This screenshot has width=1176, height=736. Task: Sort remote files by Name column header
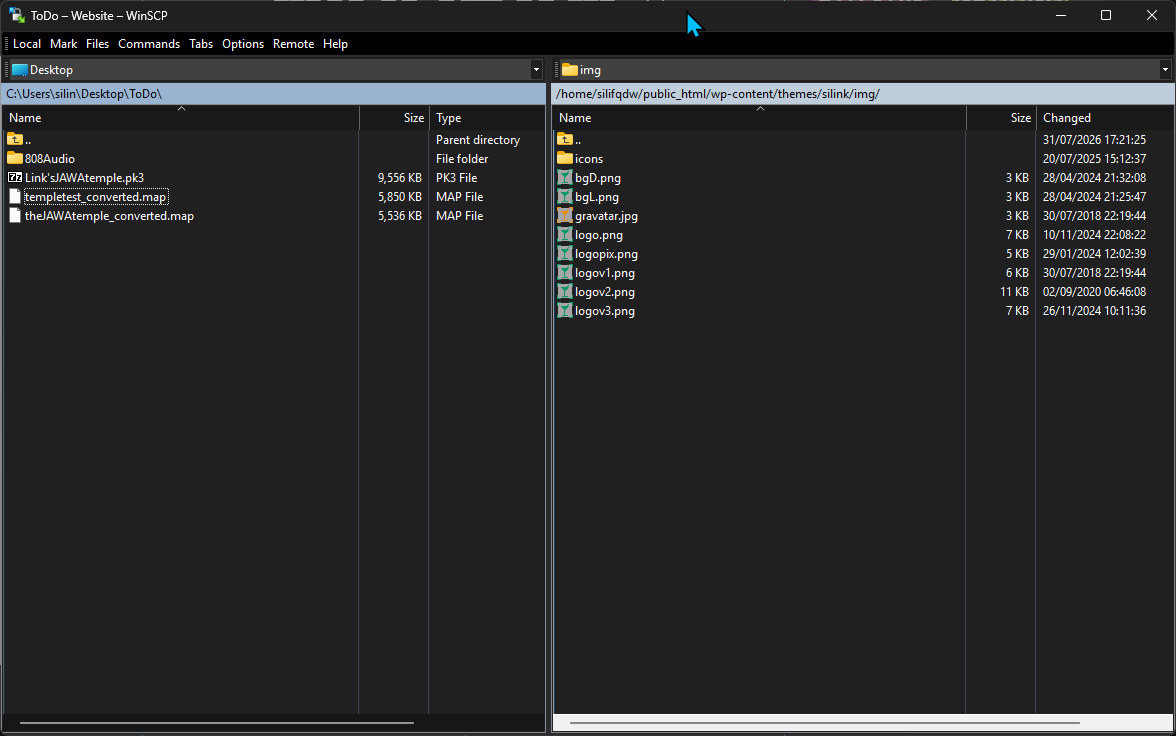760,118
